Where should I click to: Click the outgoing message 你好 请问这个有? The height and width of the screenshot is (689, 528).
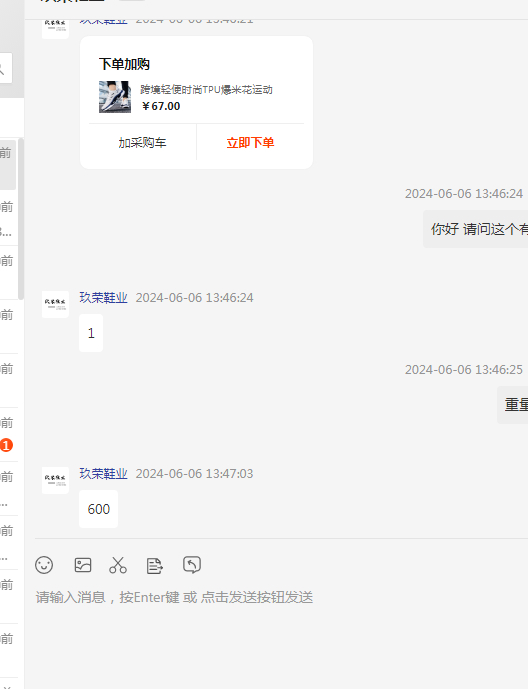pyautogui.click(x=476, y=229)
